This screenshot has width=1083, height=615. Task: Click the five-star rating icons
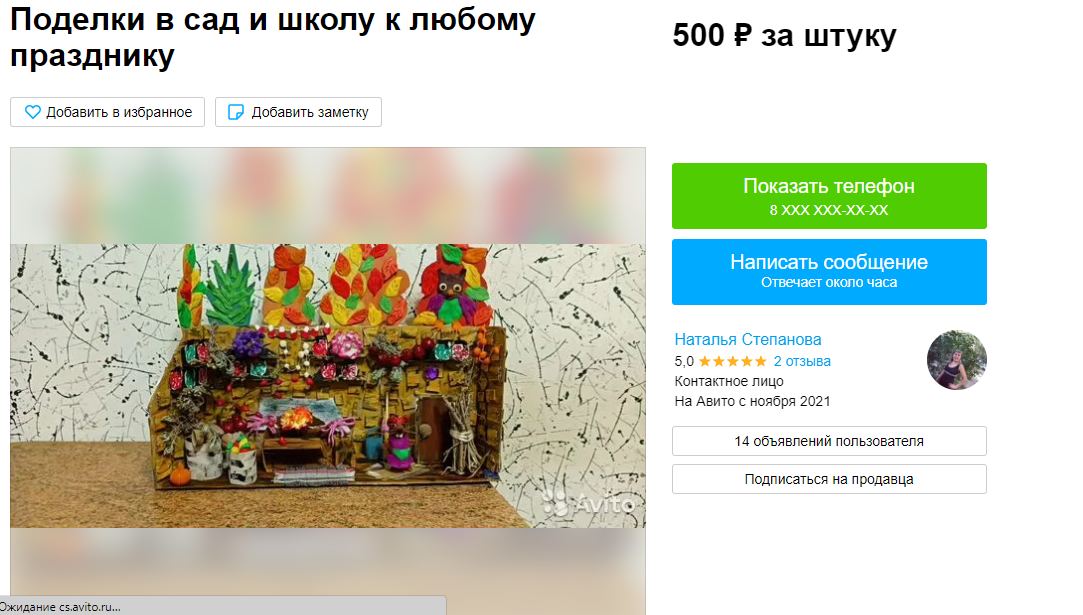coord(733,361)
